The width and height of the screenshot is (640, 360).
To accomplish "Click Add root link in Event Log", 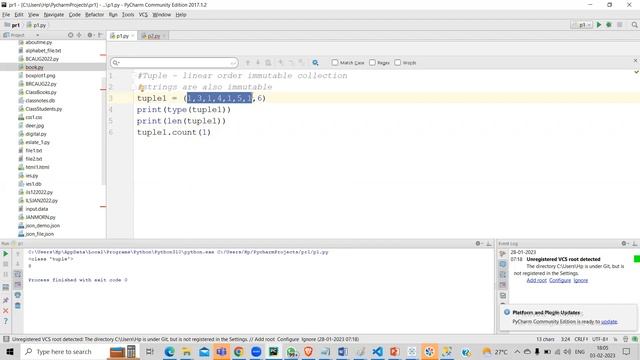I will coord(536,280).
